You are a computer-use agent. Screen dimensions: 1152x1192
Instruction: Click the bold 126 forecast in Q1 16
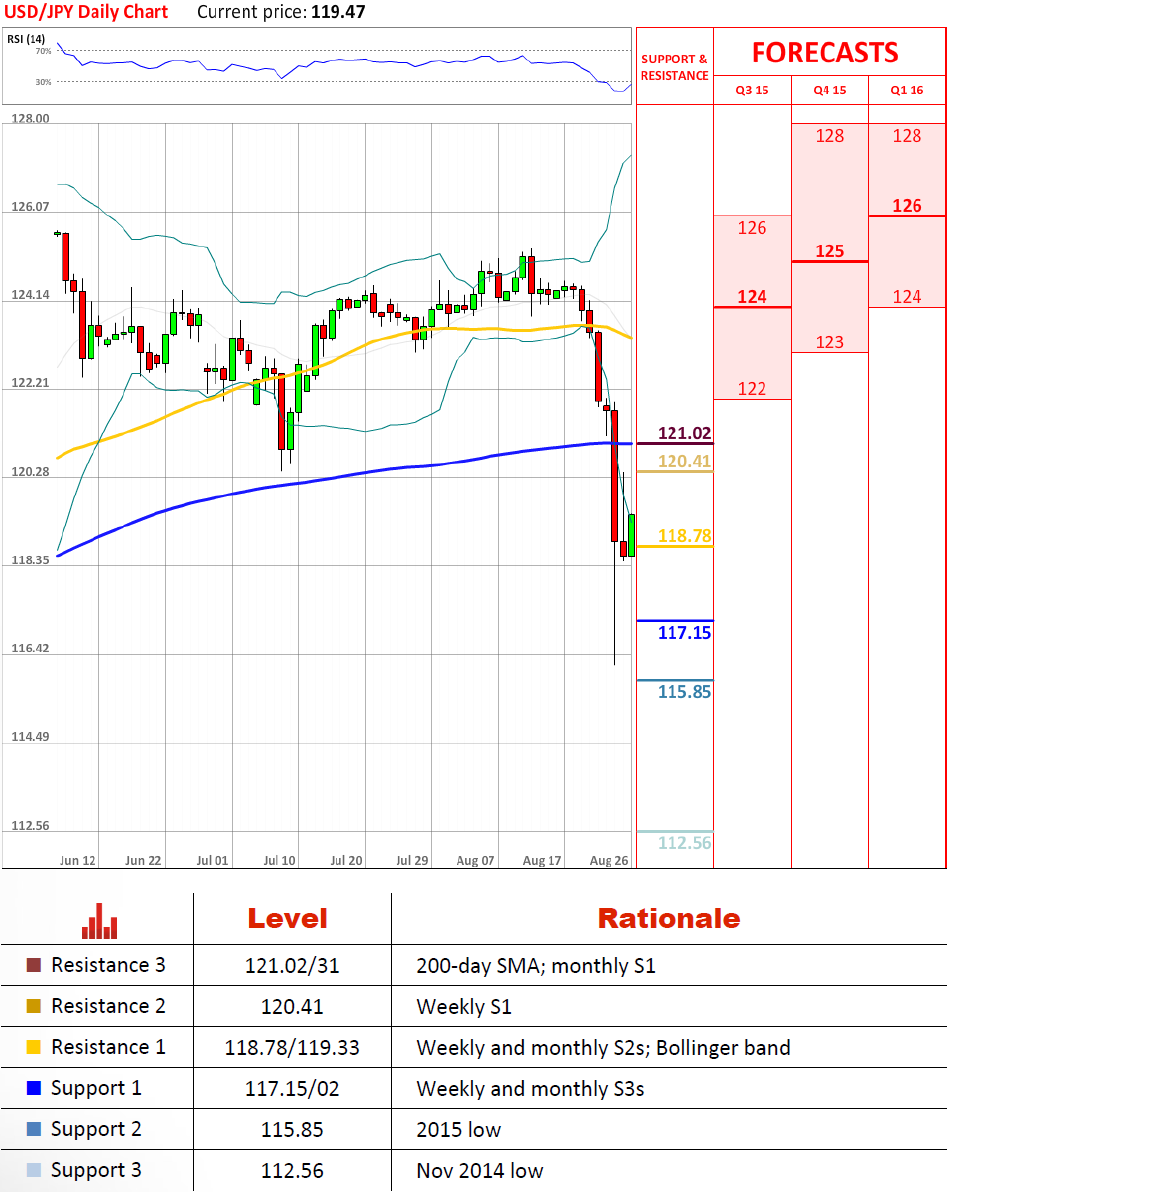(906, 206)
